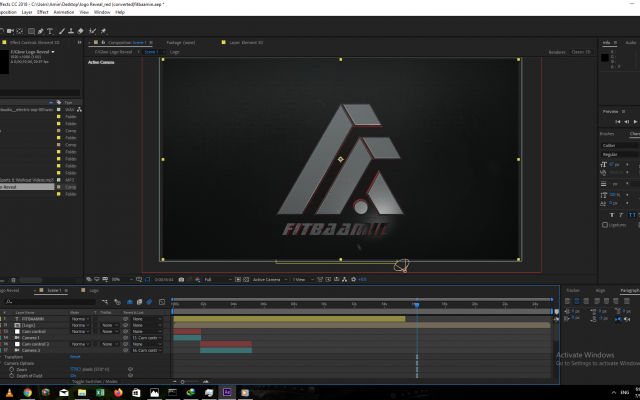Open resolution dropdown showing Full
Viewport: 640px width, 400px height.
(217, 280)
